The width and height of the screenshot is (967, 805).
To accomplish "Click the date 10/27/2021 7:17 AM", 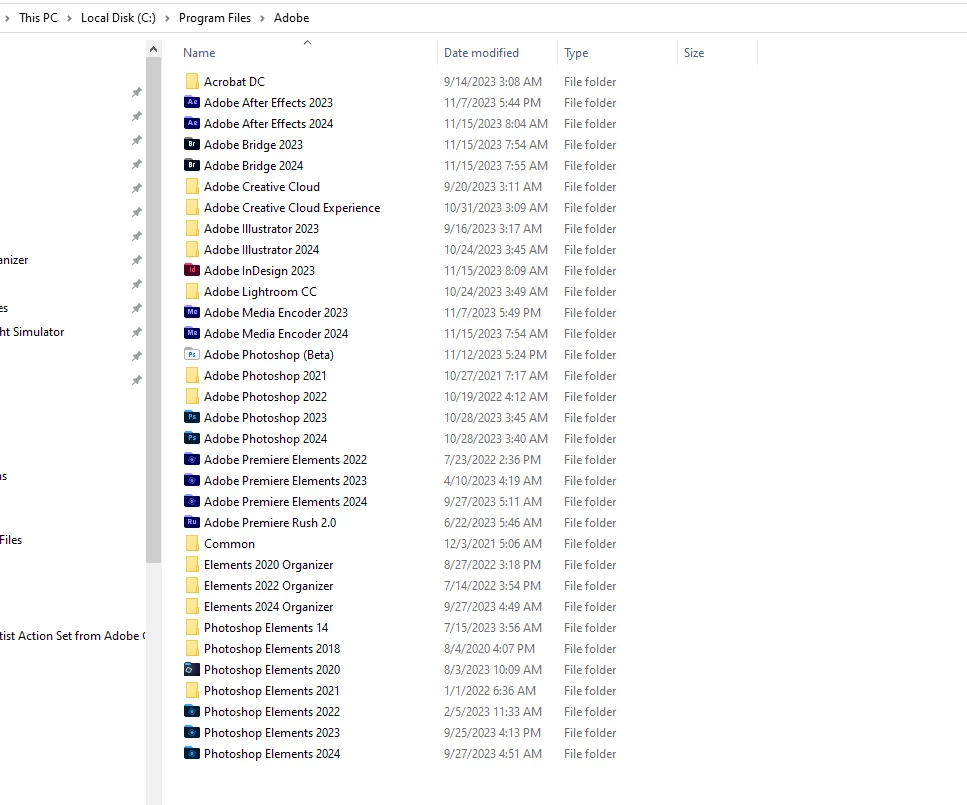I will click(x=496, y=375).
